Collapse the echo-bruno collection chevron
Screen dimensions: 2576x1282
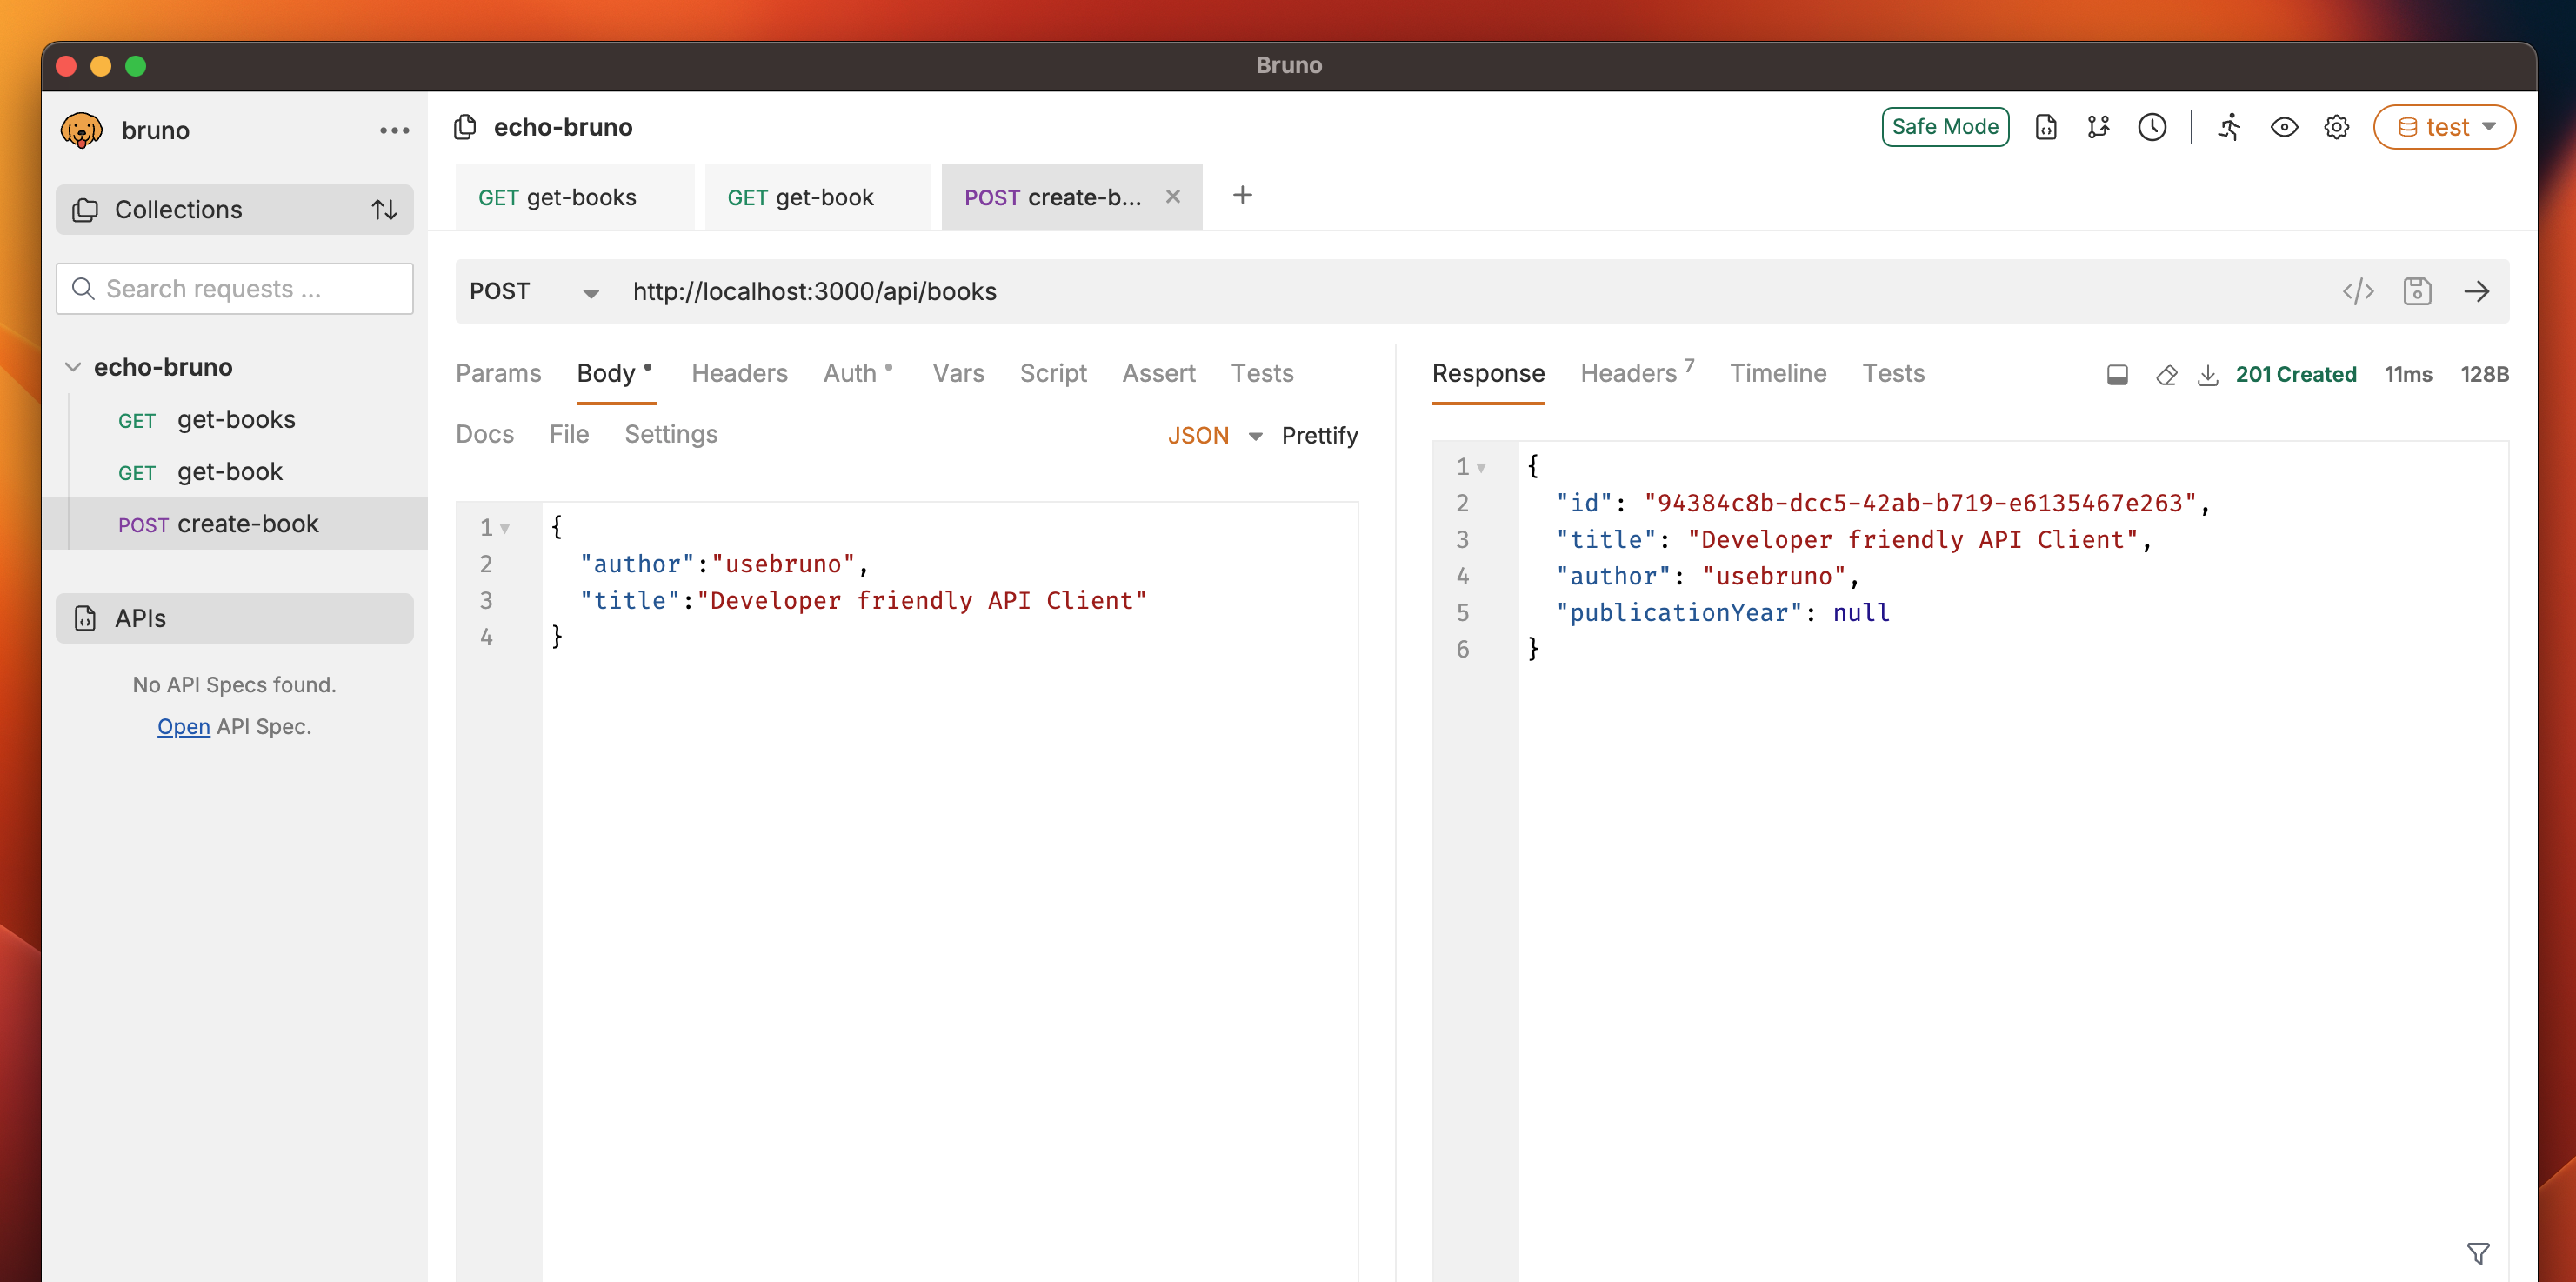click(x=72, y=366)
